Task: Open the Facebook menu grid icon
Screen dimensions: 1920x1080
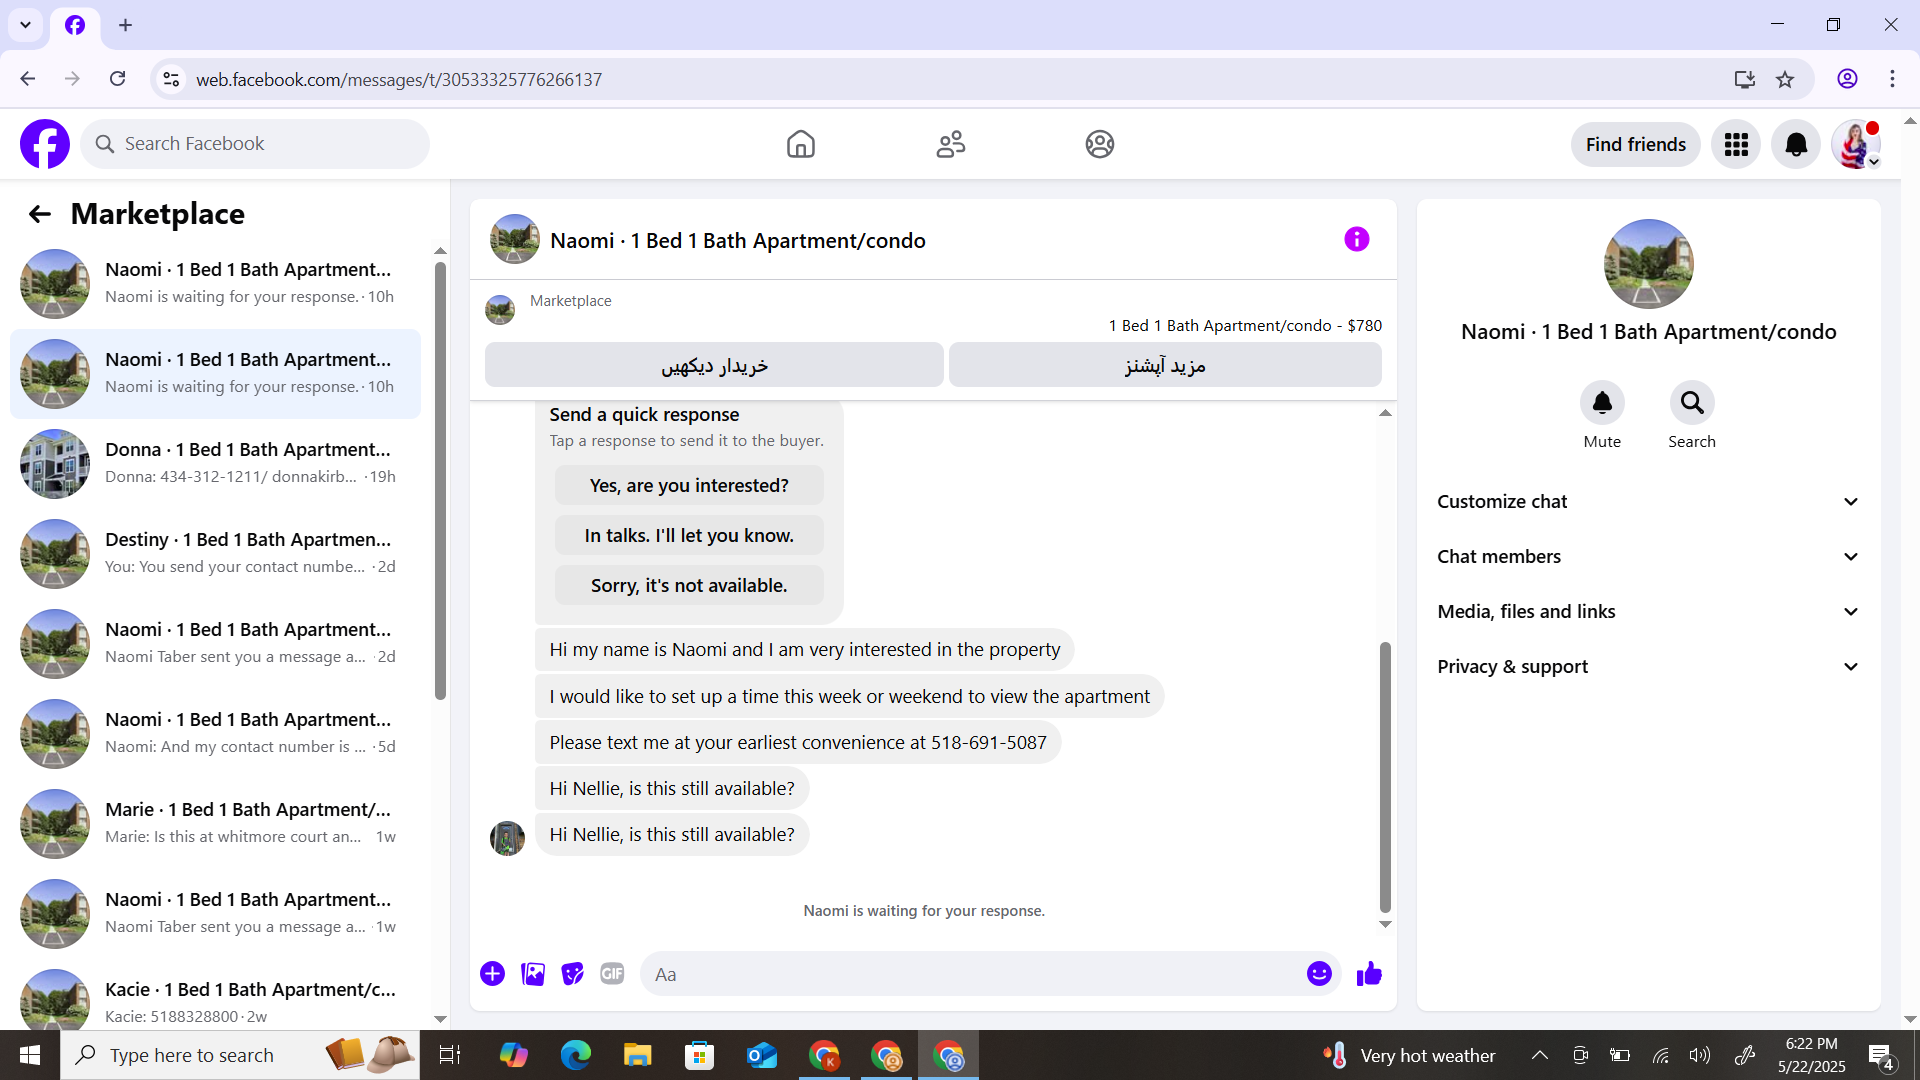Action: [x=1736, y=145]
